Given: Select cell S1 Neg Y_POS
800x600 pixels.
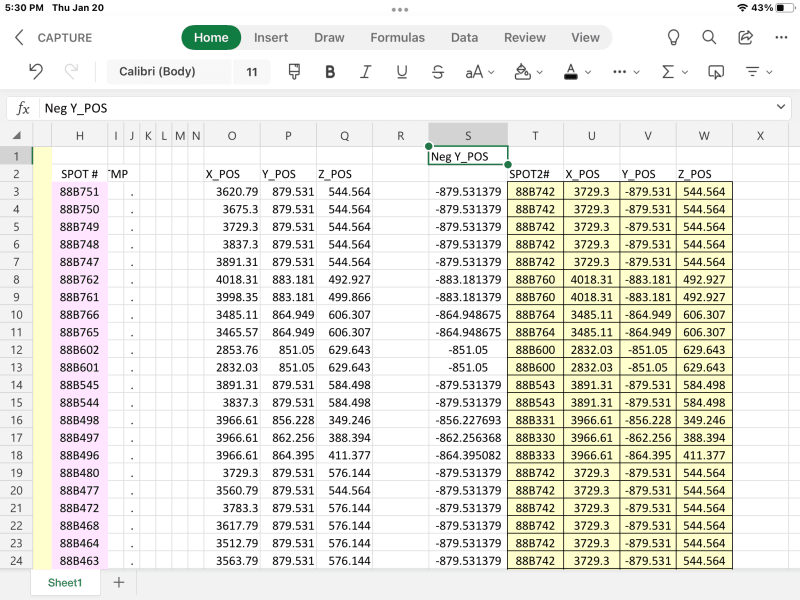Looking at the screenshot, I should 468,156.
